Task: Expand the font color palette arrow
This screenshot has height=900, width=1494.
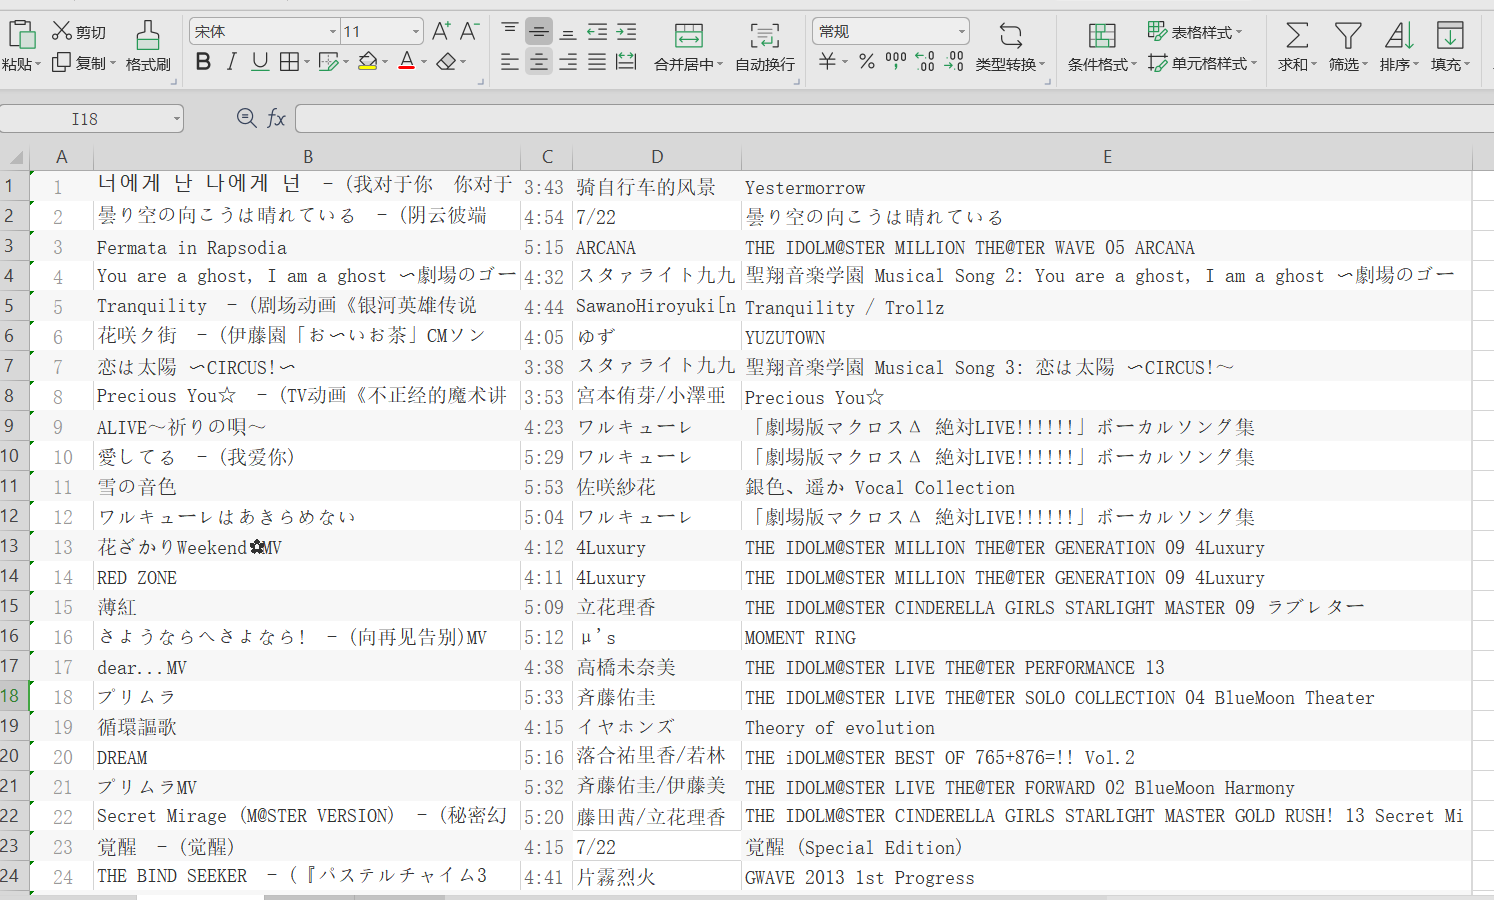Action: click(424, 63)
